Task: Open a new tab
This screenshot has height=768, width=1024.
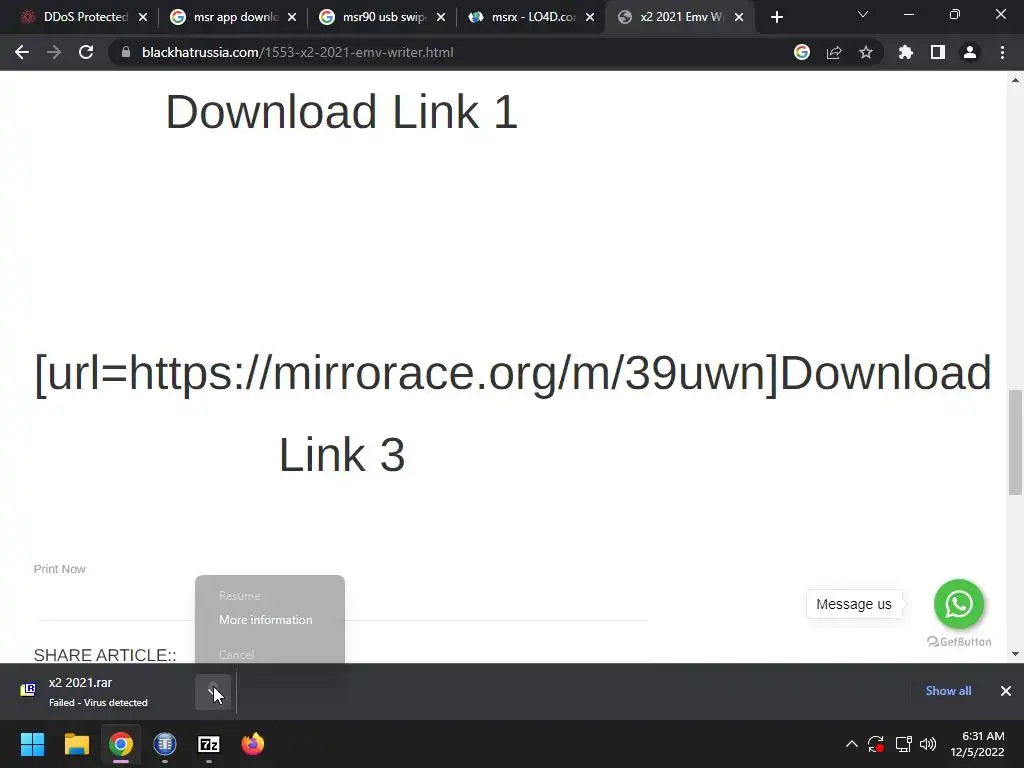Action: pos(776,17)
